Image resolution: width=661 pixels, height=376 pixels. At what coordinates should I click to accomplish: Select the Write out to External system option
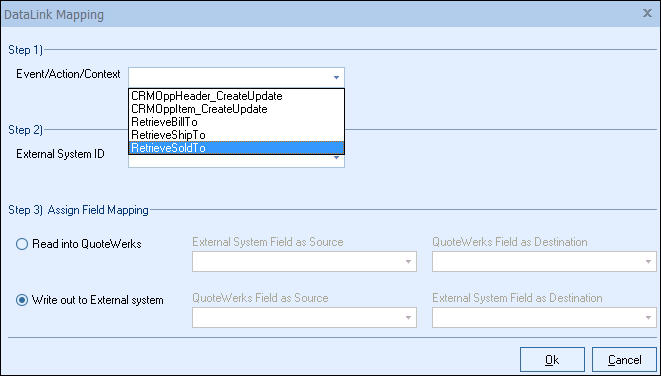(89, 300)
